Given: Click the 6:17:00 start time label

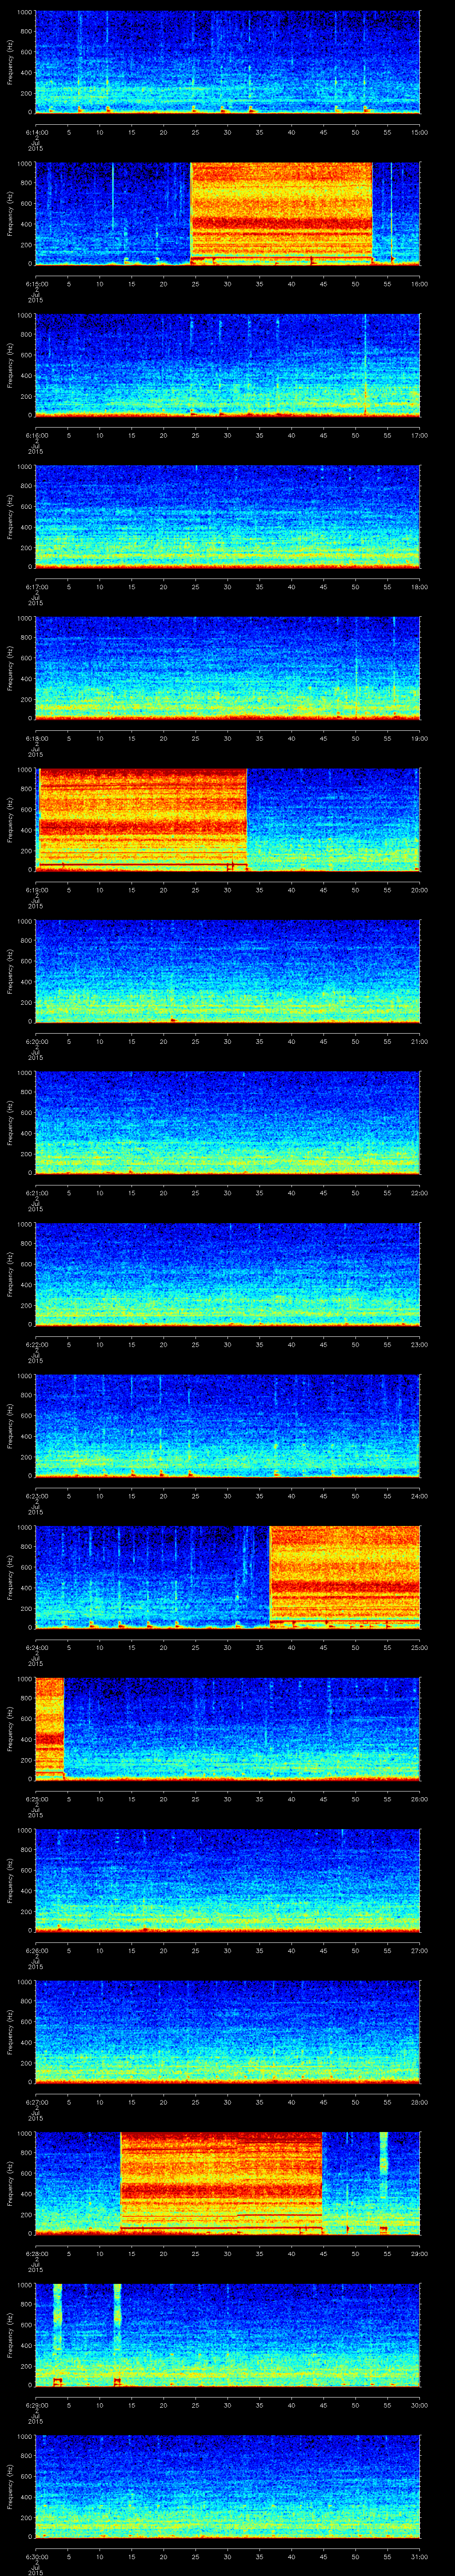Looking at the screenshot, I should [x=36, y=586].
